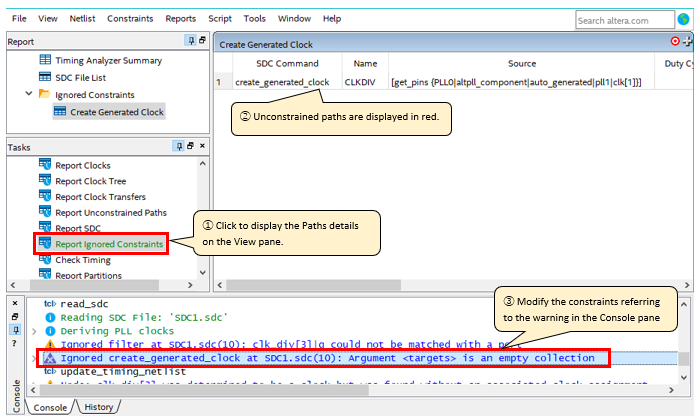Float the Report panel with its undock icon
This screenshot has height=420, width=699.
pyautogui.click(x=202, y=41)
